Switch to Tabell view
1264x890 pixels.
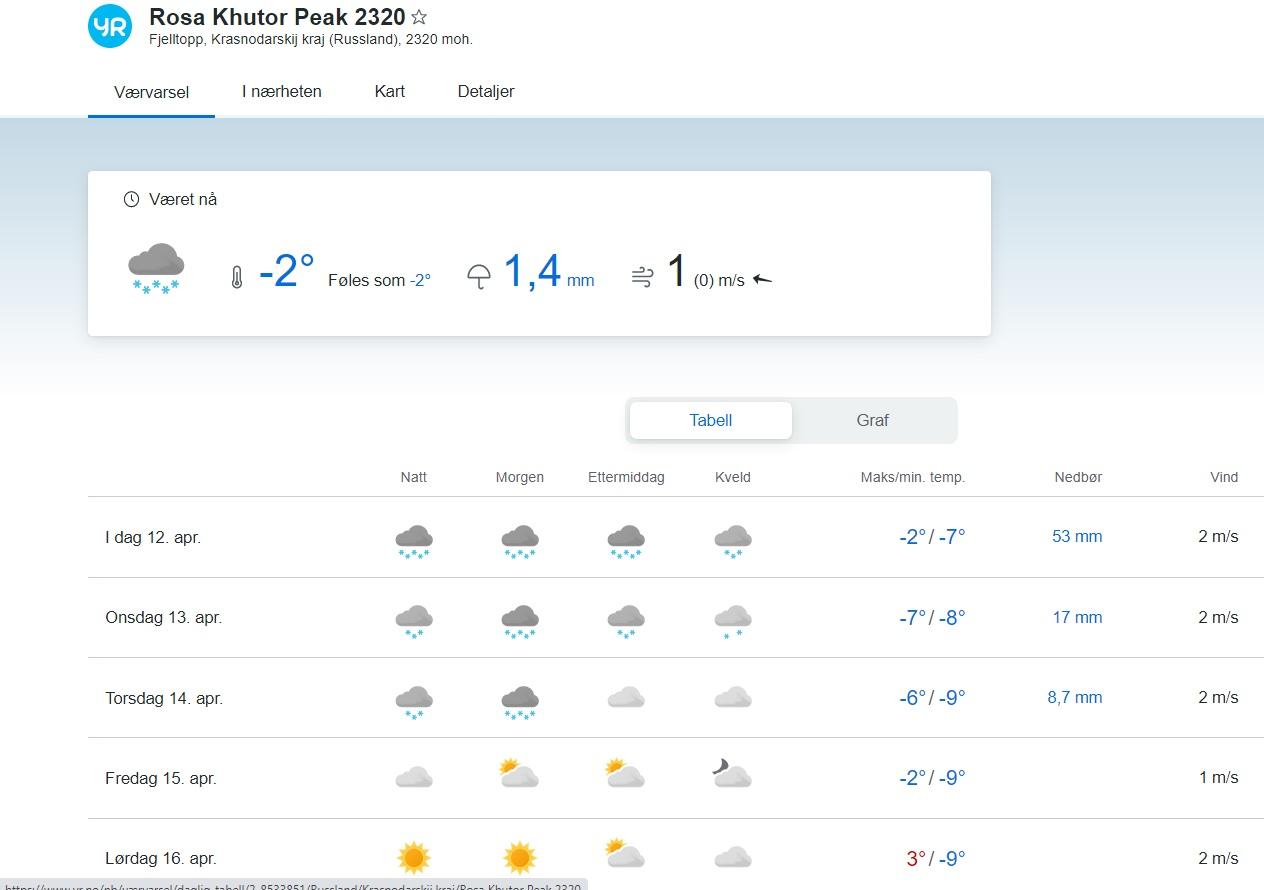pyautogui.click(x=711, y=420)
